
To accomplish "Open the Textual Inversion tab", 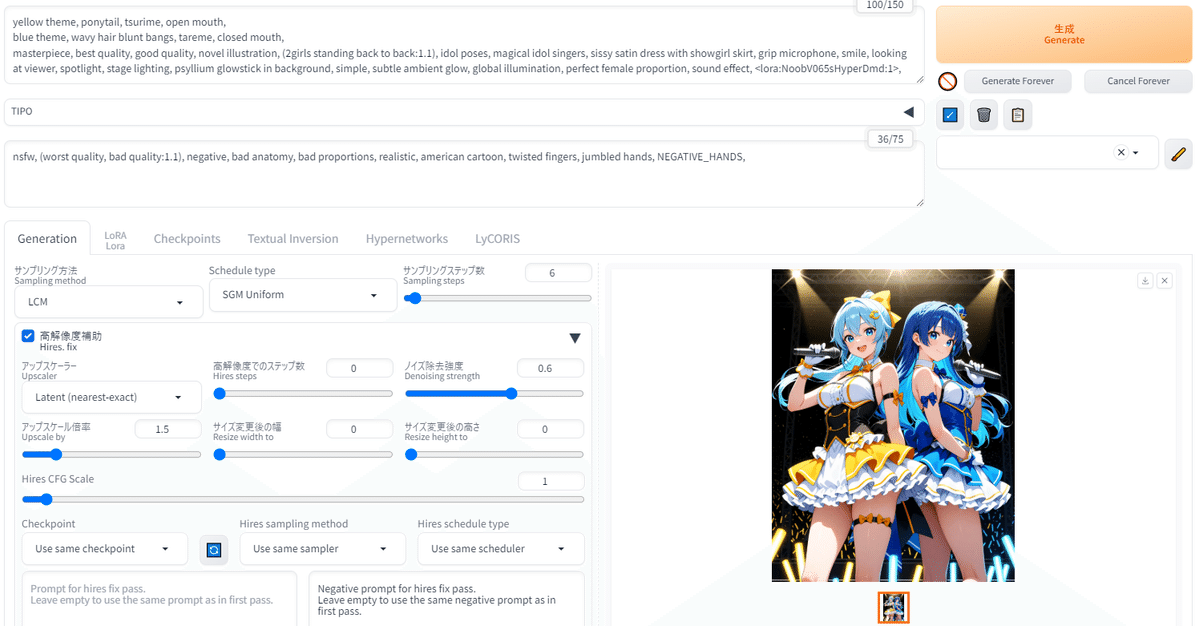I will pos(293,238).
